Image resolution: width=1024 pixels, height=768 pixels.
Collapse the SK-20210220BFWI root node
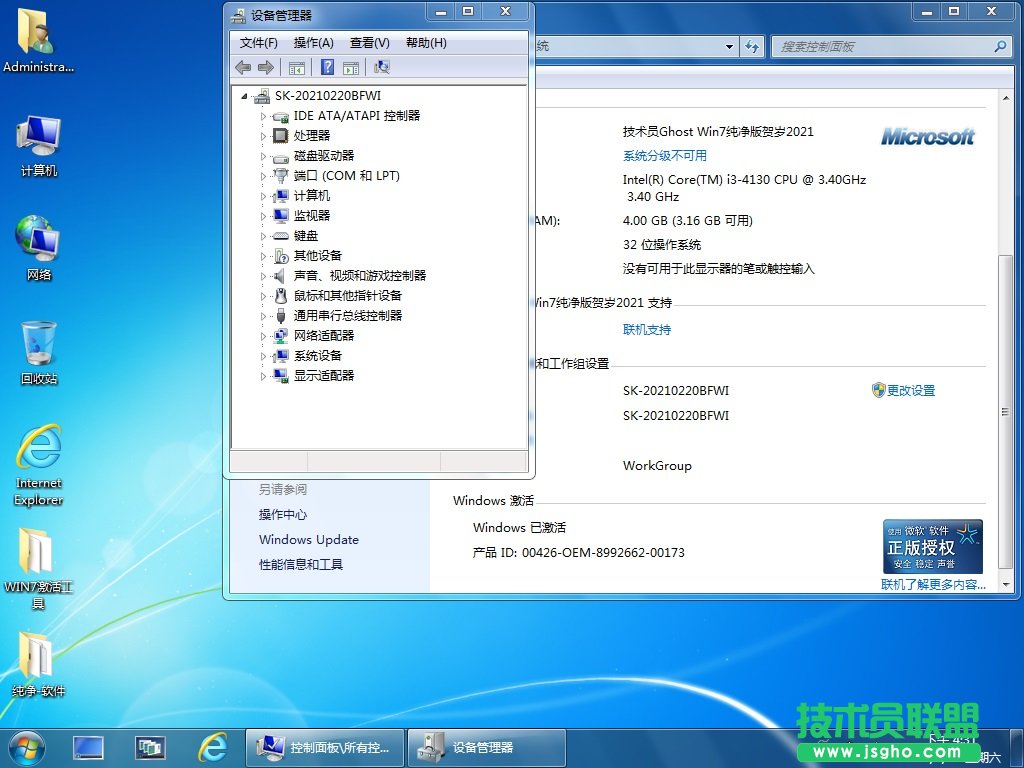pos(244,96)
